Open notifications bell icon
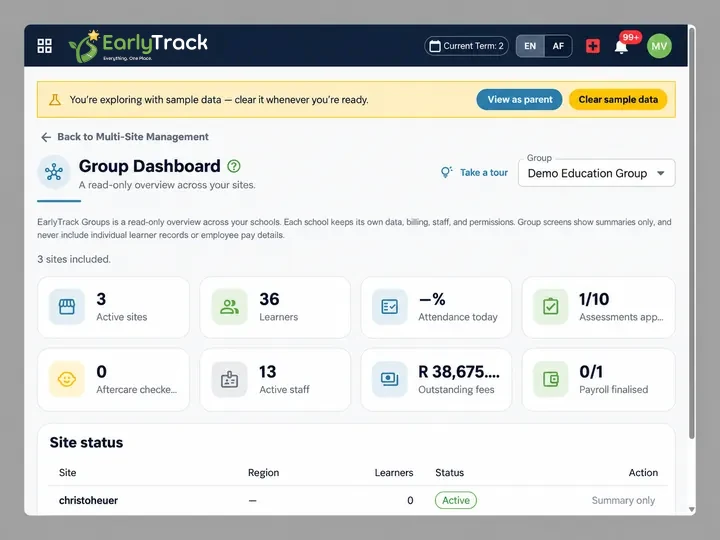The height and width of the screenshot is (540, 720). pos(621,47)
